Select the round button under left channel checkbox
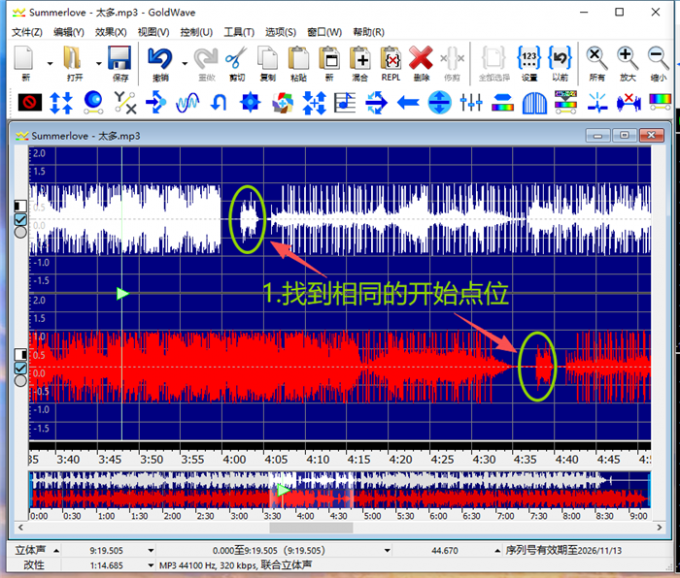Screen dimensions: 680x578 click(20, 232)
